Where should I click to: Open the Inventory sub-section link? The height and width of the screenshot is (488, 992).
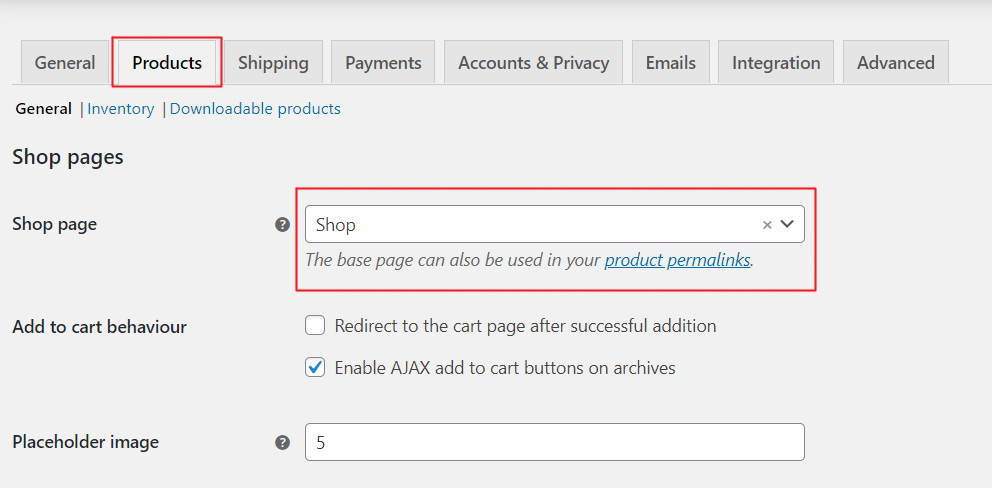pos(121,109)
